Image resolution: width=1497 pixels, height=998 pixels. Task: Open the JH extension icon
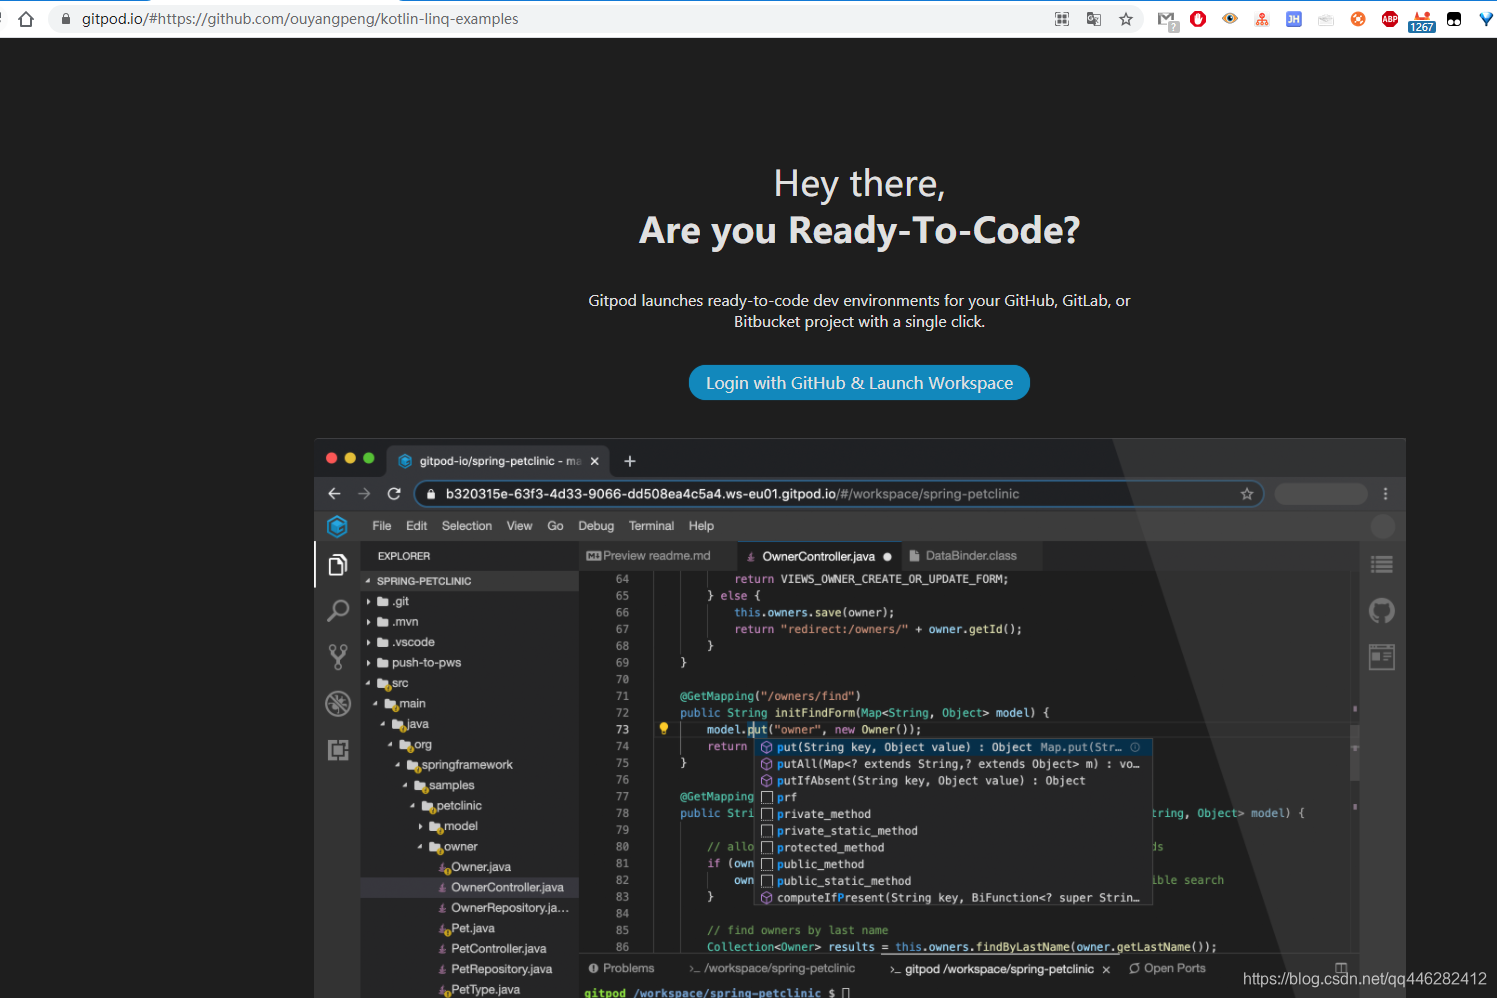point(1294,19)
